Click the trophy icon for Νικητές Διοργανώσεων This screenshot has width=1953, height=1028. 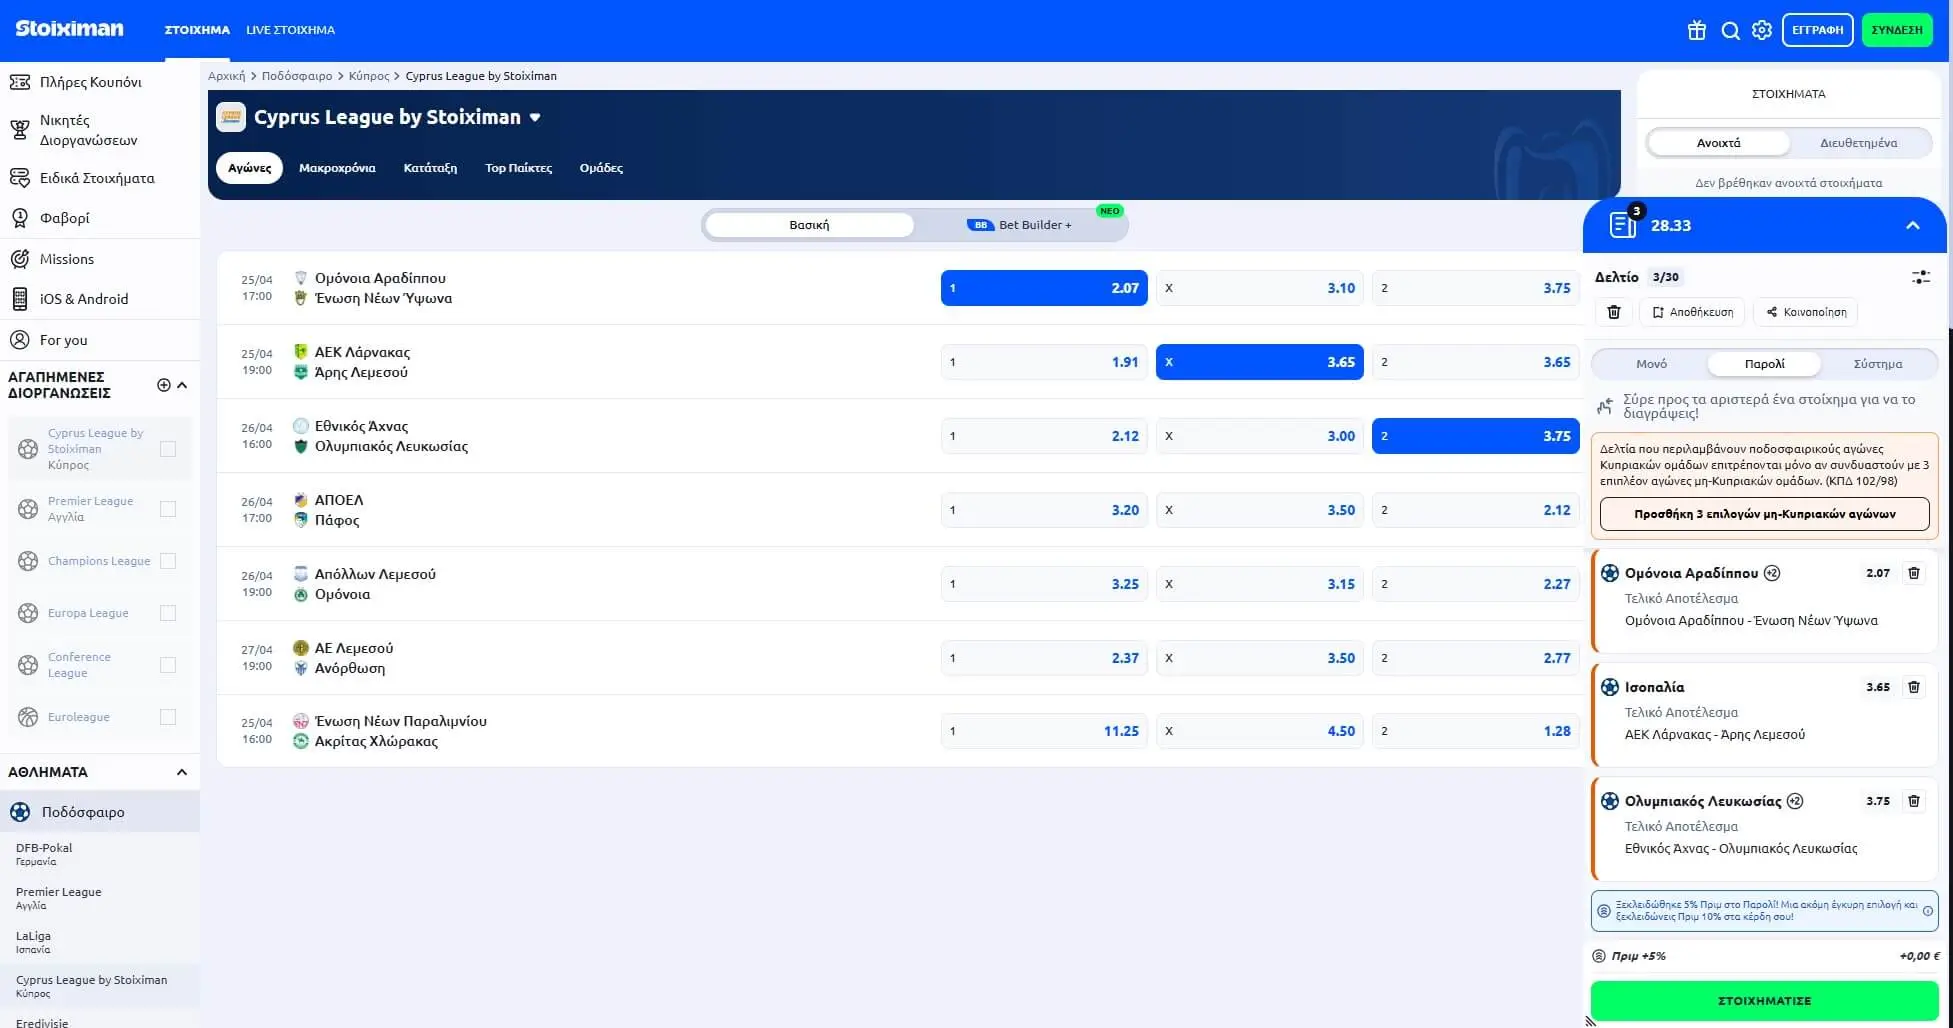click(19, 130)
